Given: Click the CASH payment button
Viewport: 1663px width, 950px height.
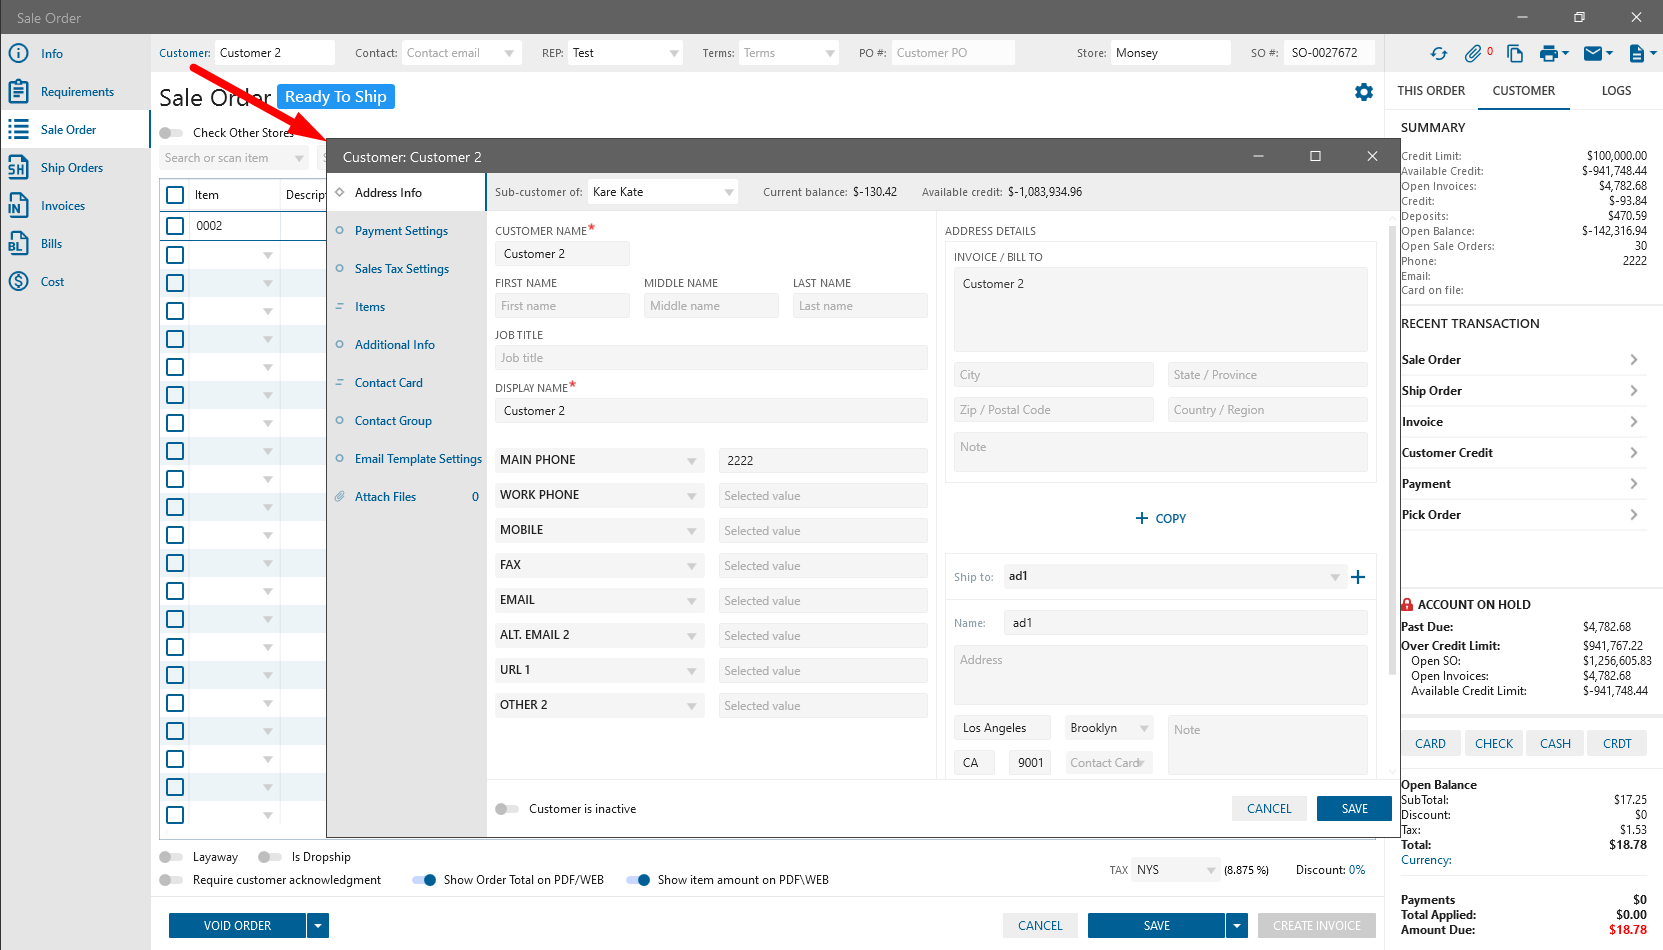Looking at the screenshot, I should click(x=1555, y=744).
